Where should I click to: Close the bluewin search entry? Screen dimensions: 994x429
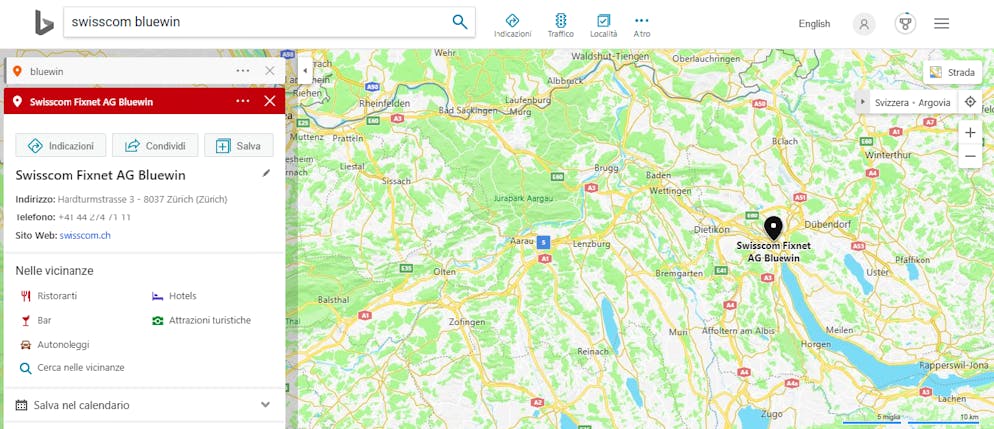270,71
